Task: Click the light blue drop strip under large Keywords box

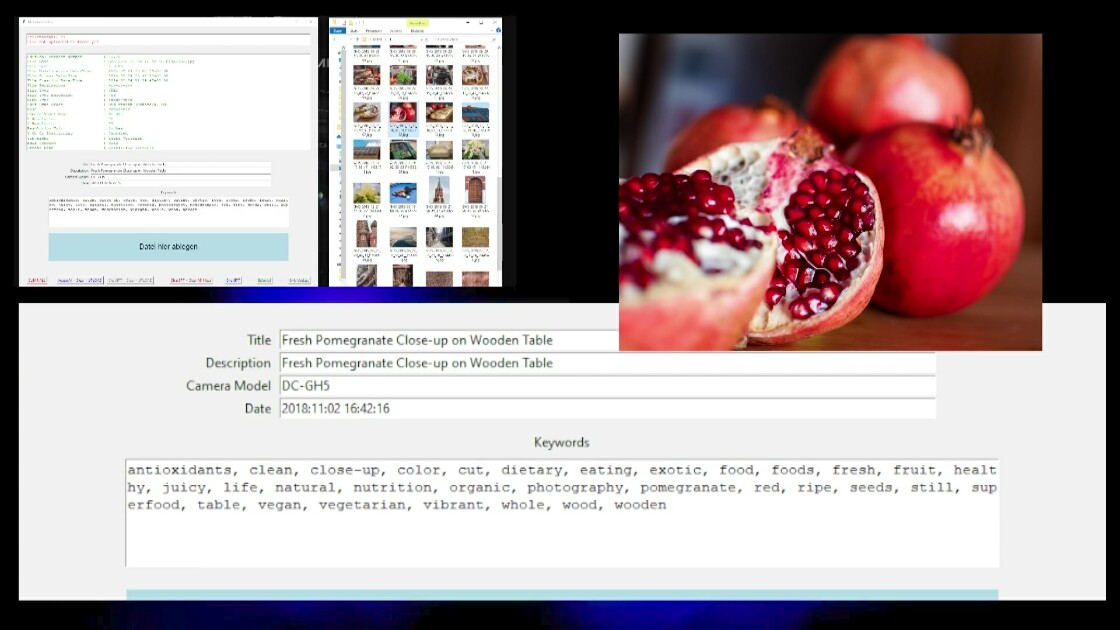Action: point(562,595)
